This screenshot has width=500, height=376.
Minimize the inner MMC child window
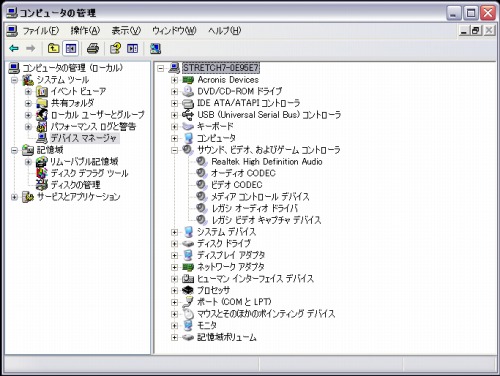click(x=464, y=31)
